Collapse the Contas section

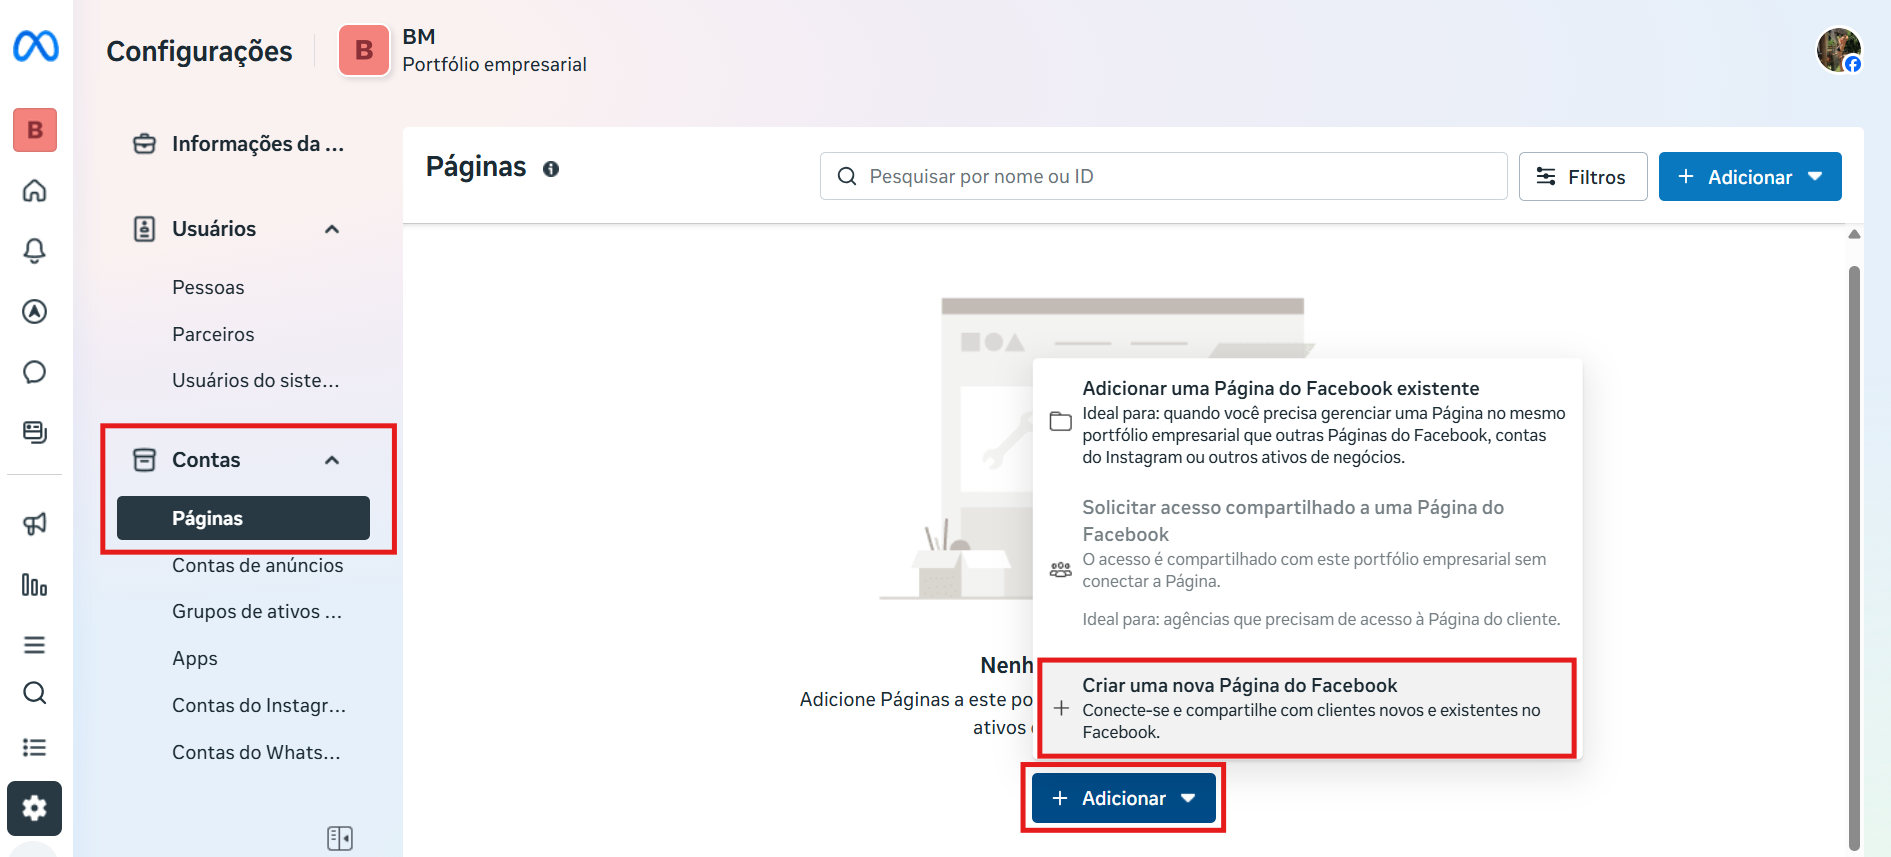coord(332,460)
